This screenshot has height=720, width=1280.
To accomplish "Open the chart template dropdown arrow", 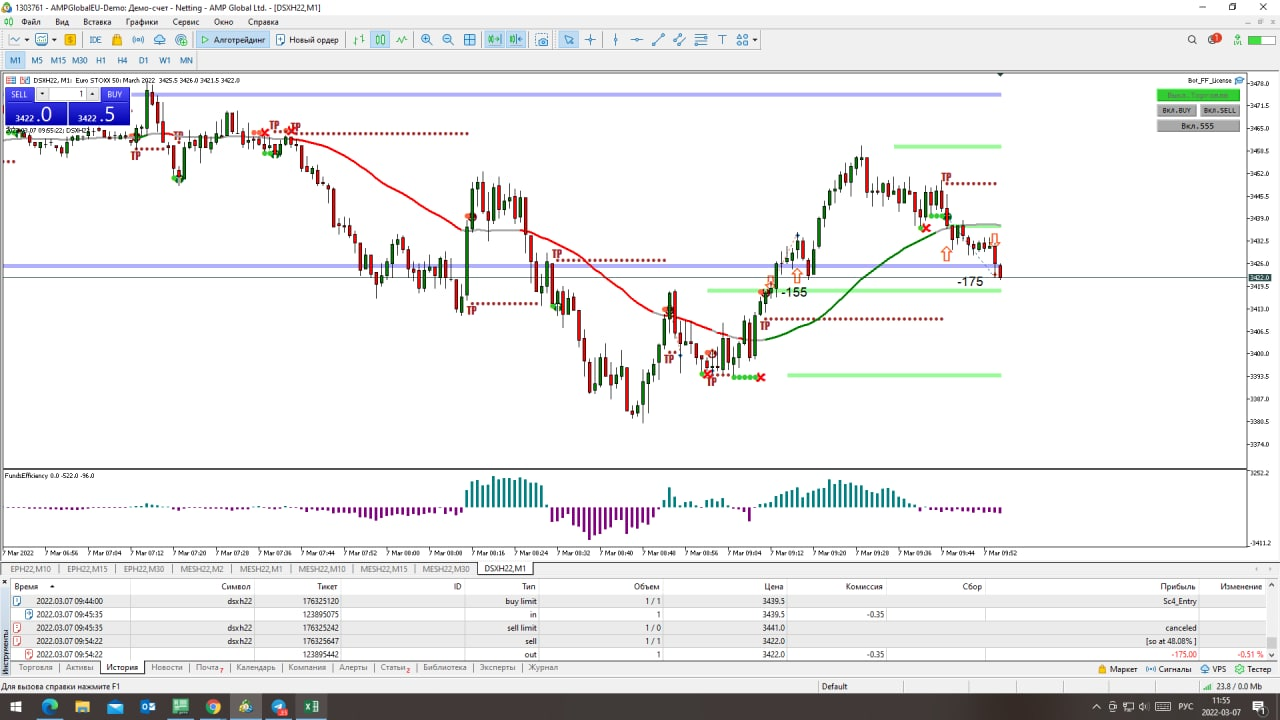I will click(55, 41).
